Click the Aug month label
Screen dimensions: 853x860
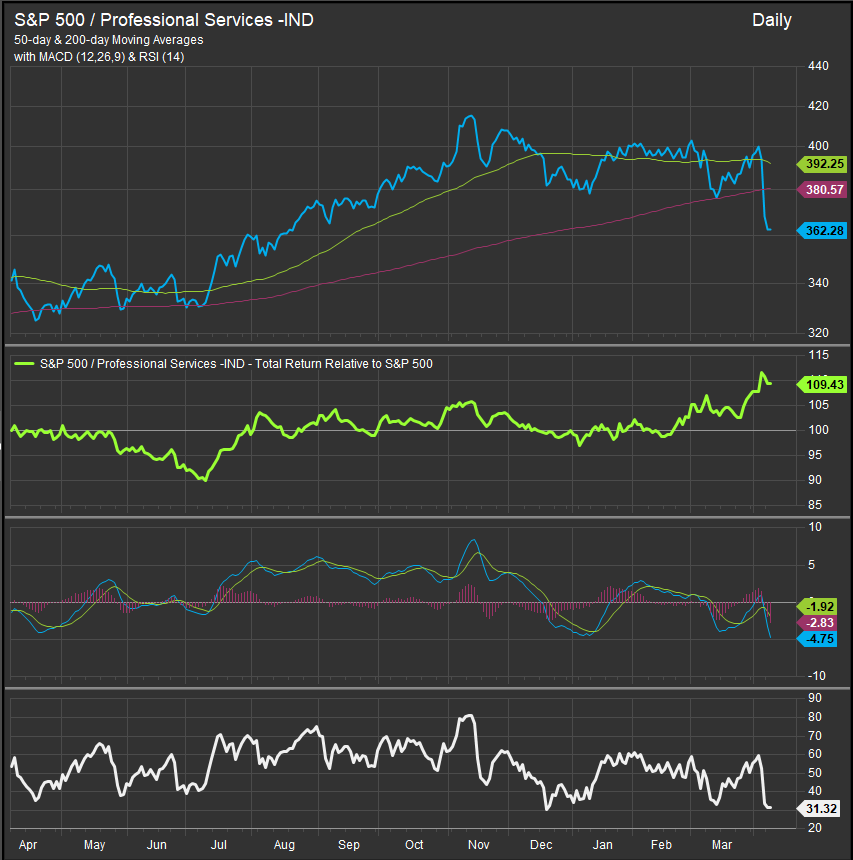click(x=284, y=845)
